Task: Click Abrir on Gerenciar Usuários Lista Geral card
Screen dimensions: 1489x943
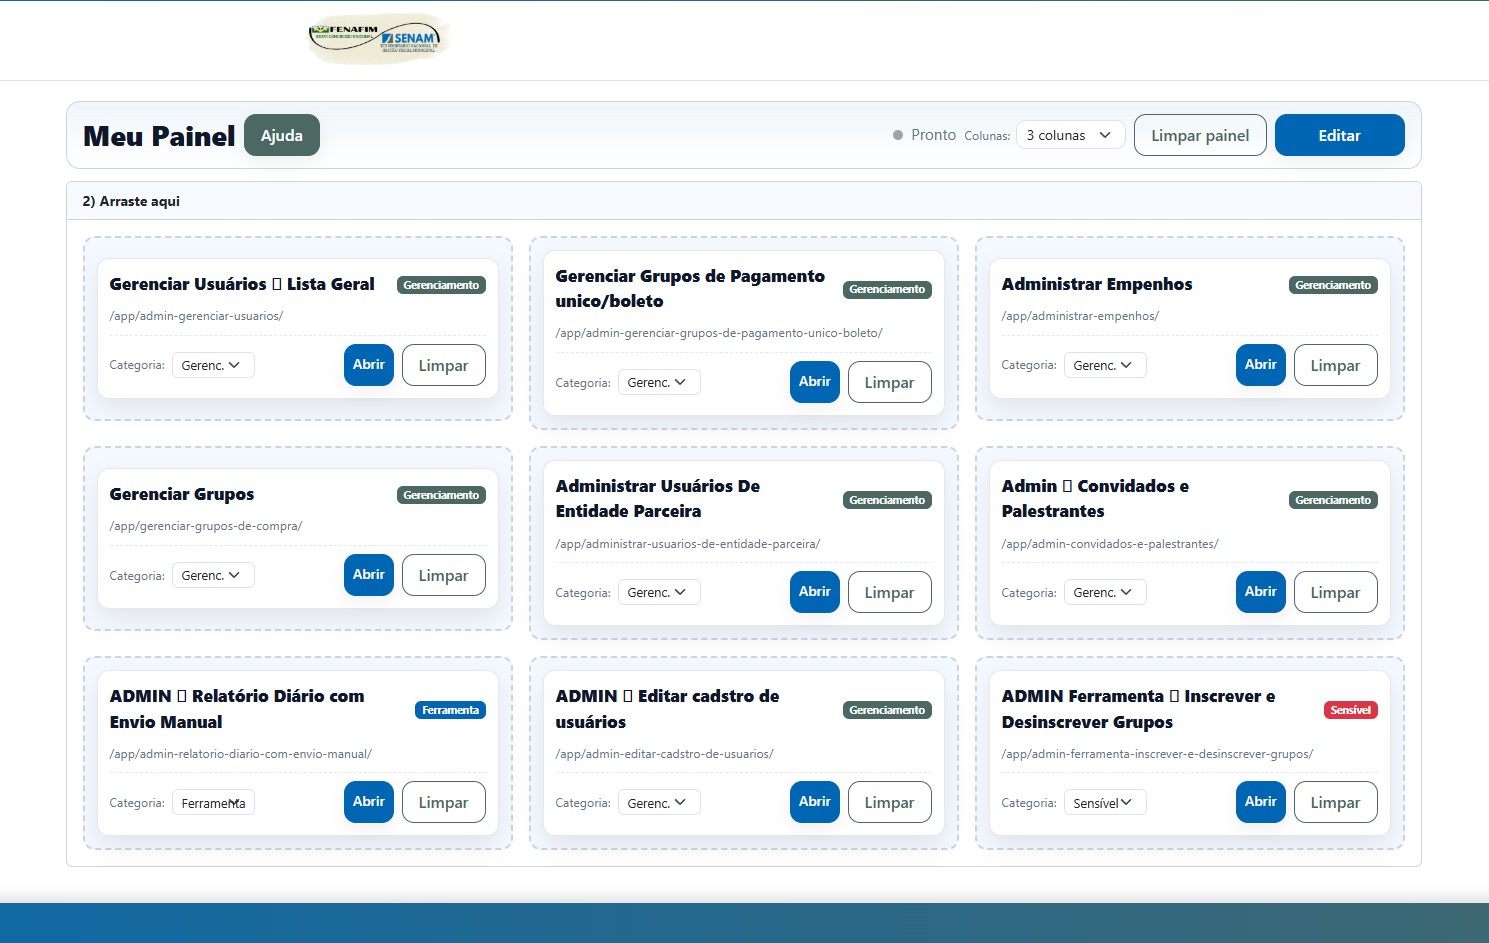Action: point(368,365)
